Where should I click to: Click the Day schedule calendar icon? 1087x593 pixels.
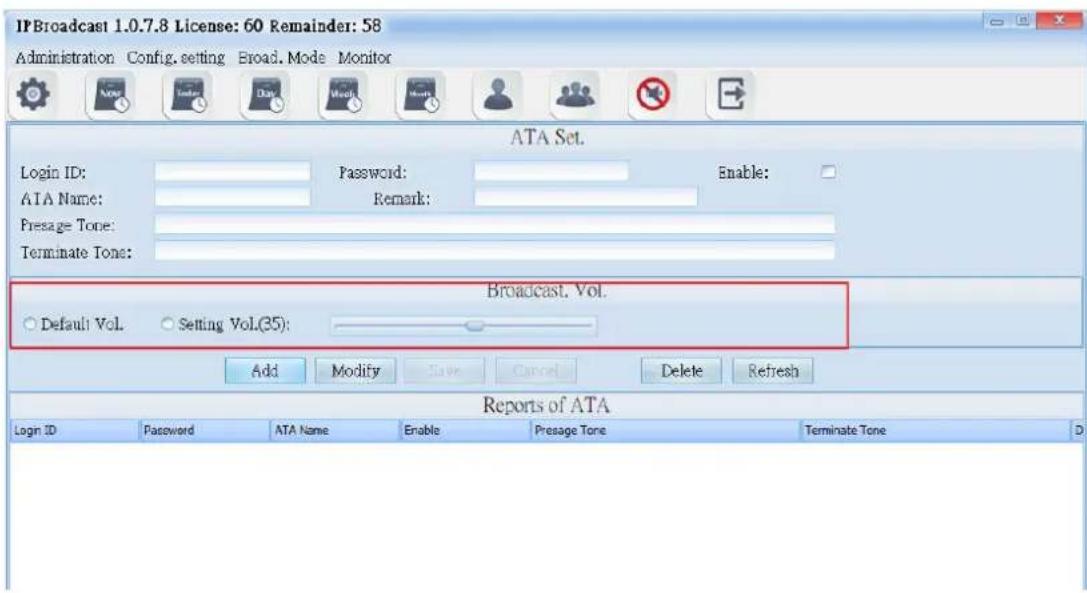[x=266, y=94]
